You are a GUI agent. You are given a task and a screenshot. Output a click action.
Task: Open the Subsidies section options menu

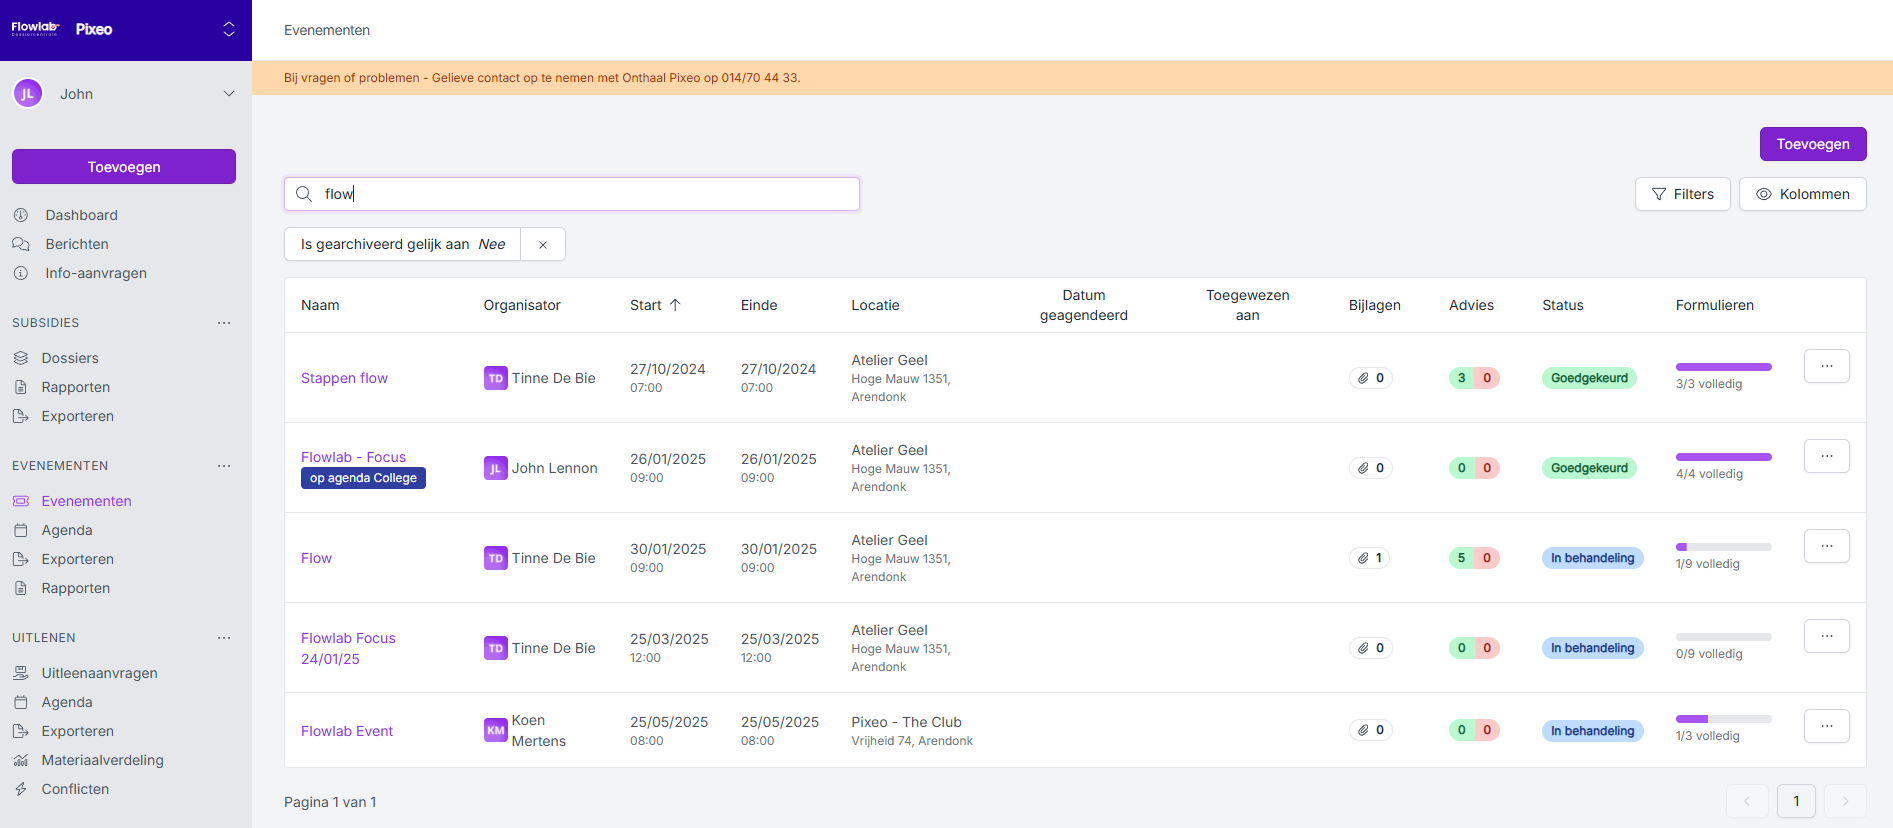[x=224, y=323]
